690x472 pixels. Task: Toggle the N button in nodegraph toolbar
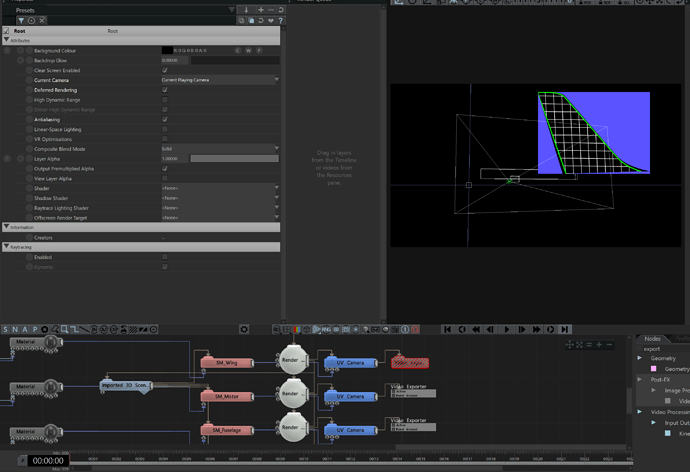coord(15,329)
